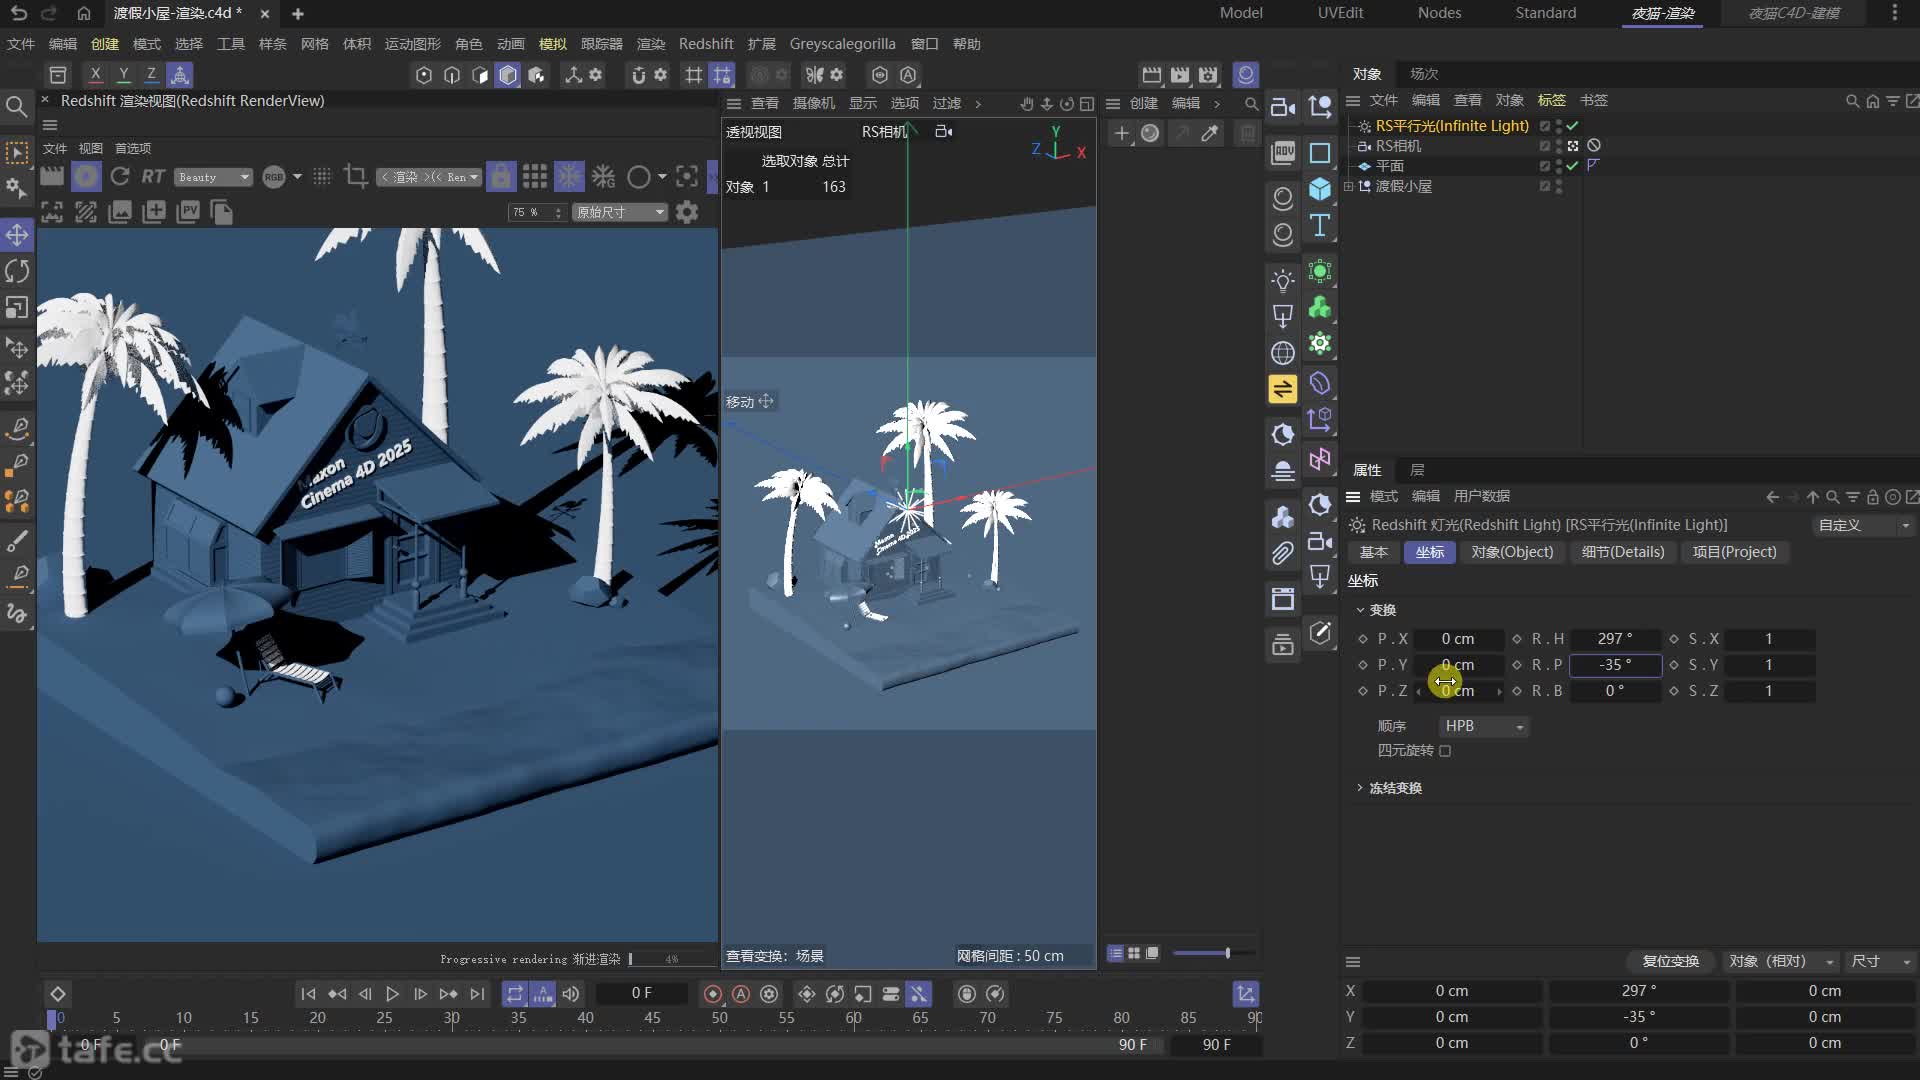The image size is (1920, 1080).
Task: Open the render camera selection dropdown
Action: pyautogui.click(x=430, y=177)
